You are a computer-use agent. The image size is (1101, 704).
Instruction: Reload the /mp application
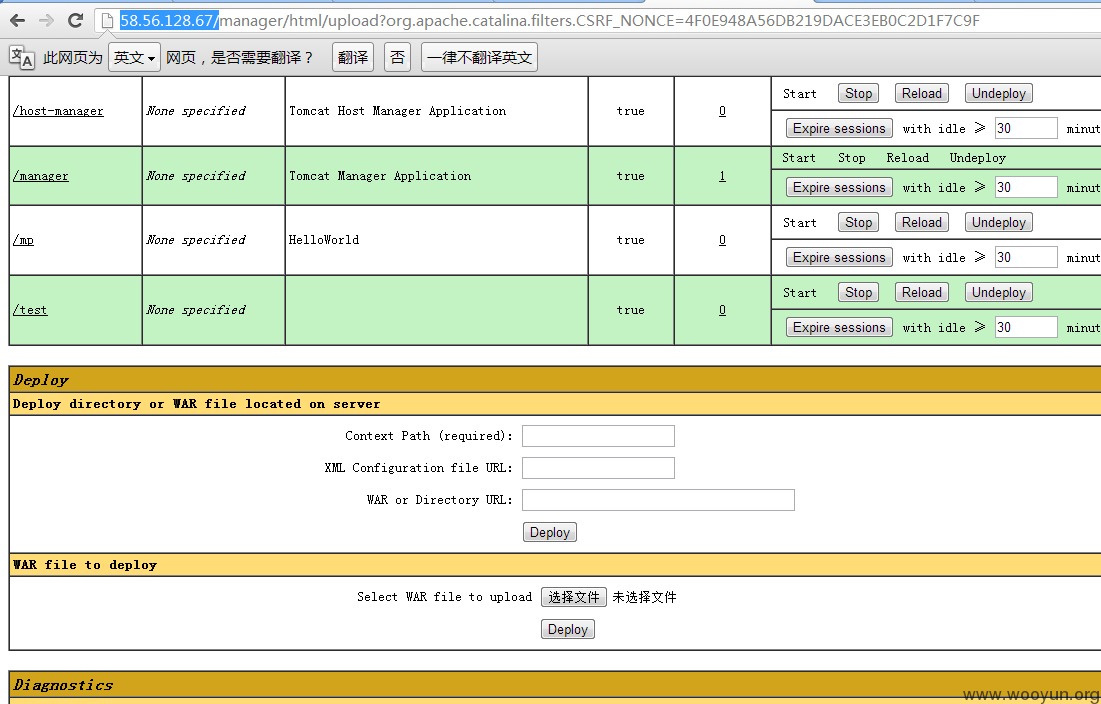pyautogui.click(x=921, y=223)
